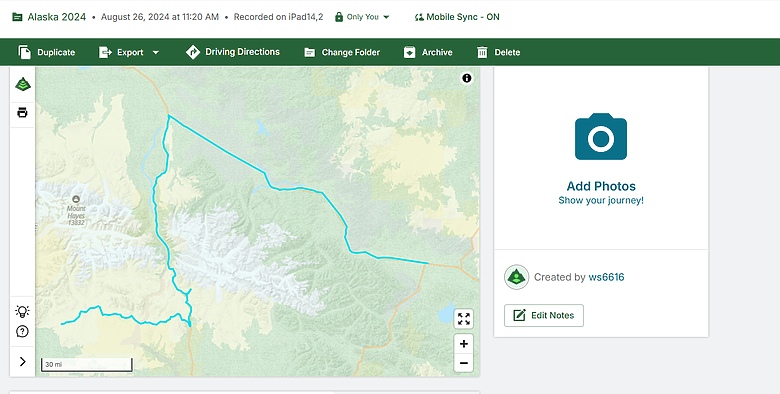Click the 30 mi scale bar
The height and width of the screenshot is (394, 780).
coord(87,365)
